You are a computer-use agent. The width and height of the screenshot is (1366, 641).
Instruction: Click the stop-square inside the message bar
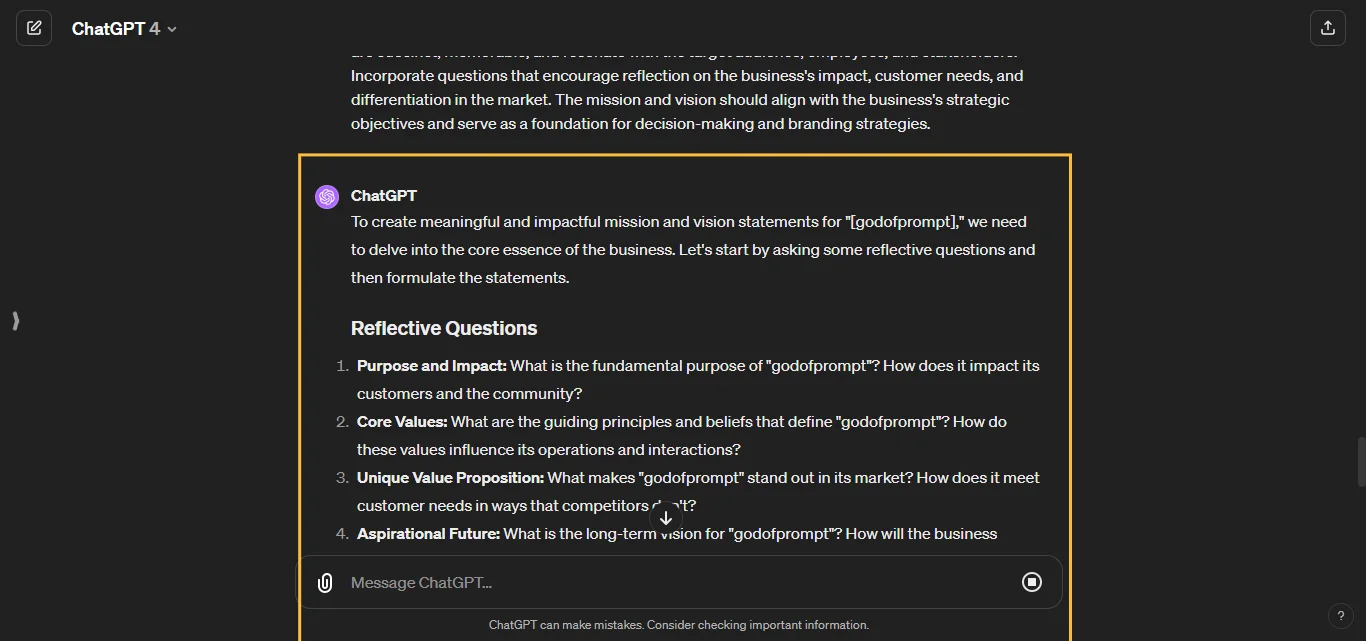(x=1032, y=582)
